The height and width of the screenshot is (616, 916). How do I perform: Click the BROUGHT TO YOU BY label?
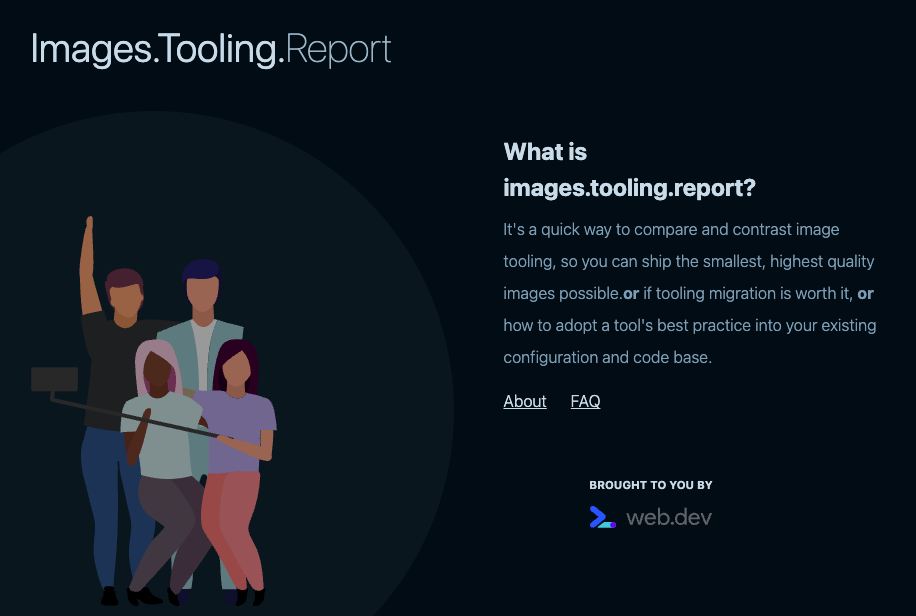[651, 485]
